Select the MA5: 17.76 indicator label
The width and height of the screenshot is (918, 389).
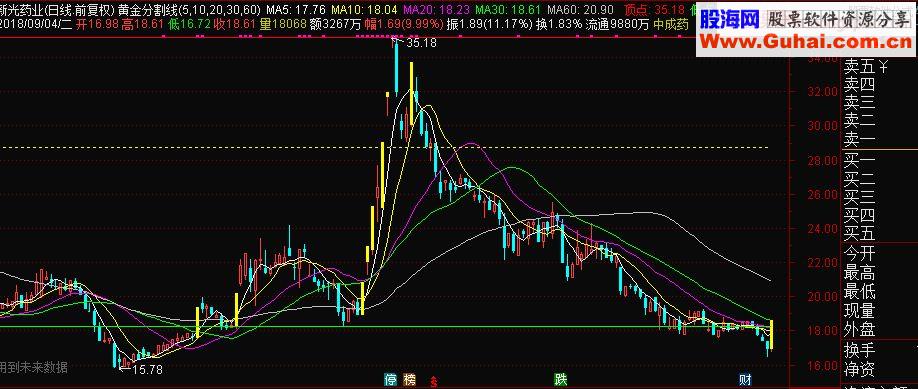click(x=296, y=9)
